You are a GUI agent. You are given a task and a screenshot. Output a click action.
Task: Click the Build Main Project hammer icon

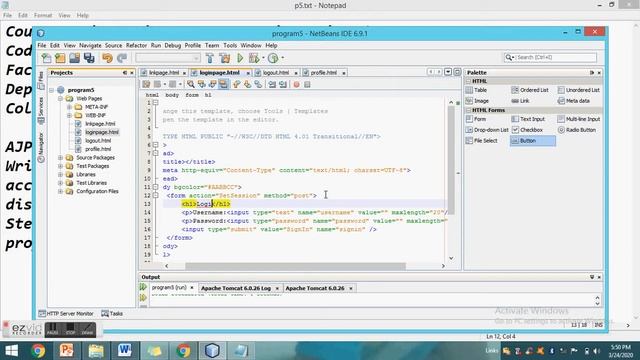click(210, 58)
